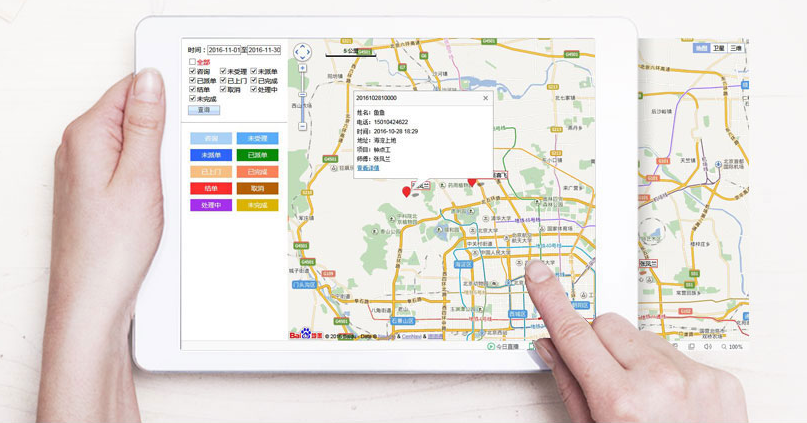Click the red marker right of the popup
This screenshot has width=807, height=423.
[471, 181]
